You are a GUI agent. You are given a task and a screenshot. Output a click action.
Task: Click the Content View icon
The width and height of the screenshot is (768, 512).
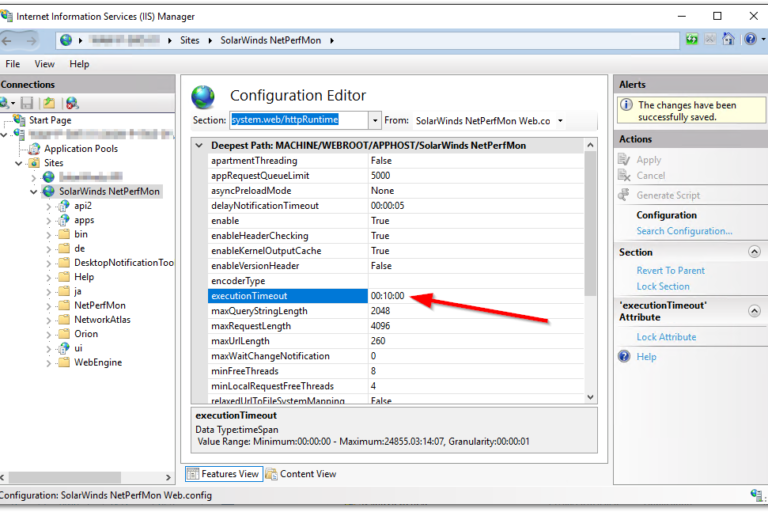click(x=271, y=474)
